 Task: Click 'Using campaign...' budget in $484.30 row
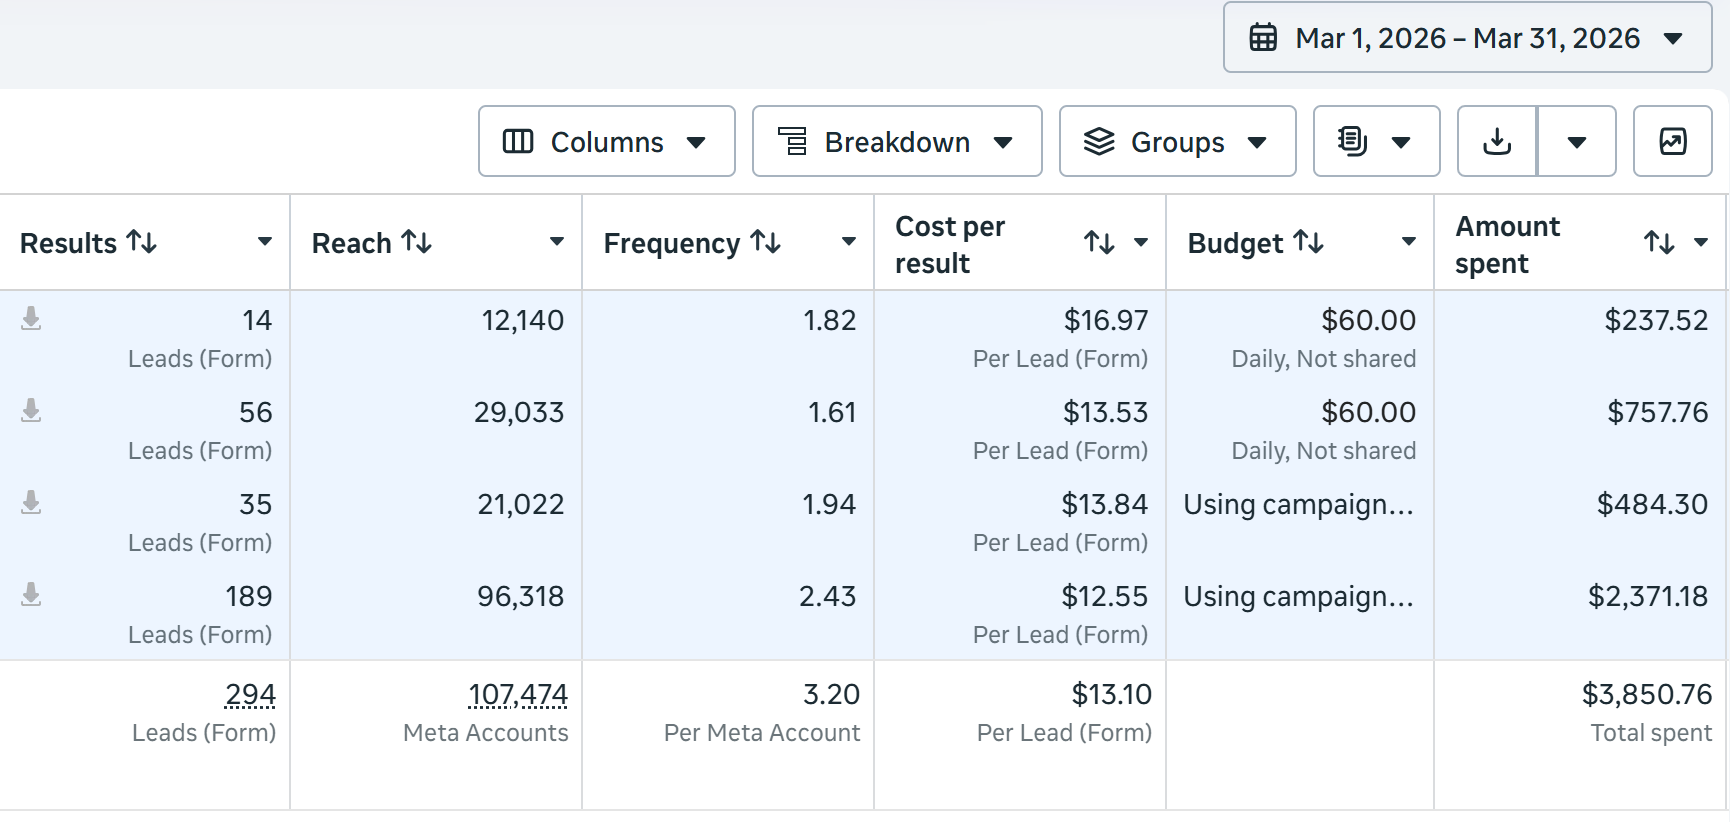tap(1298, 504)
